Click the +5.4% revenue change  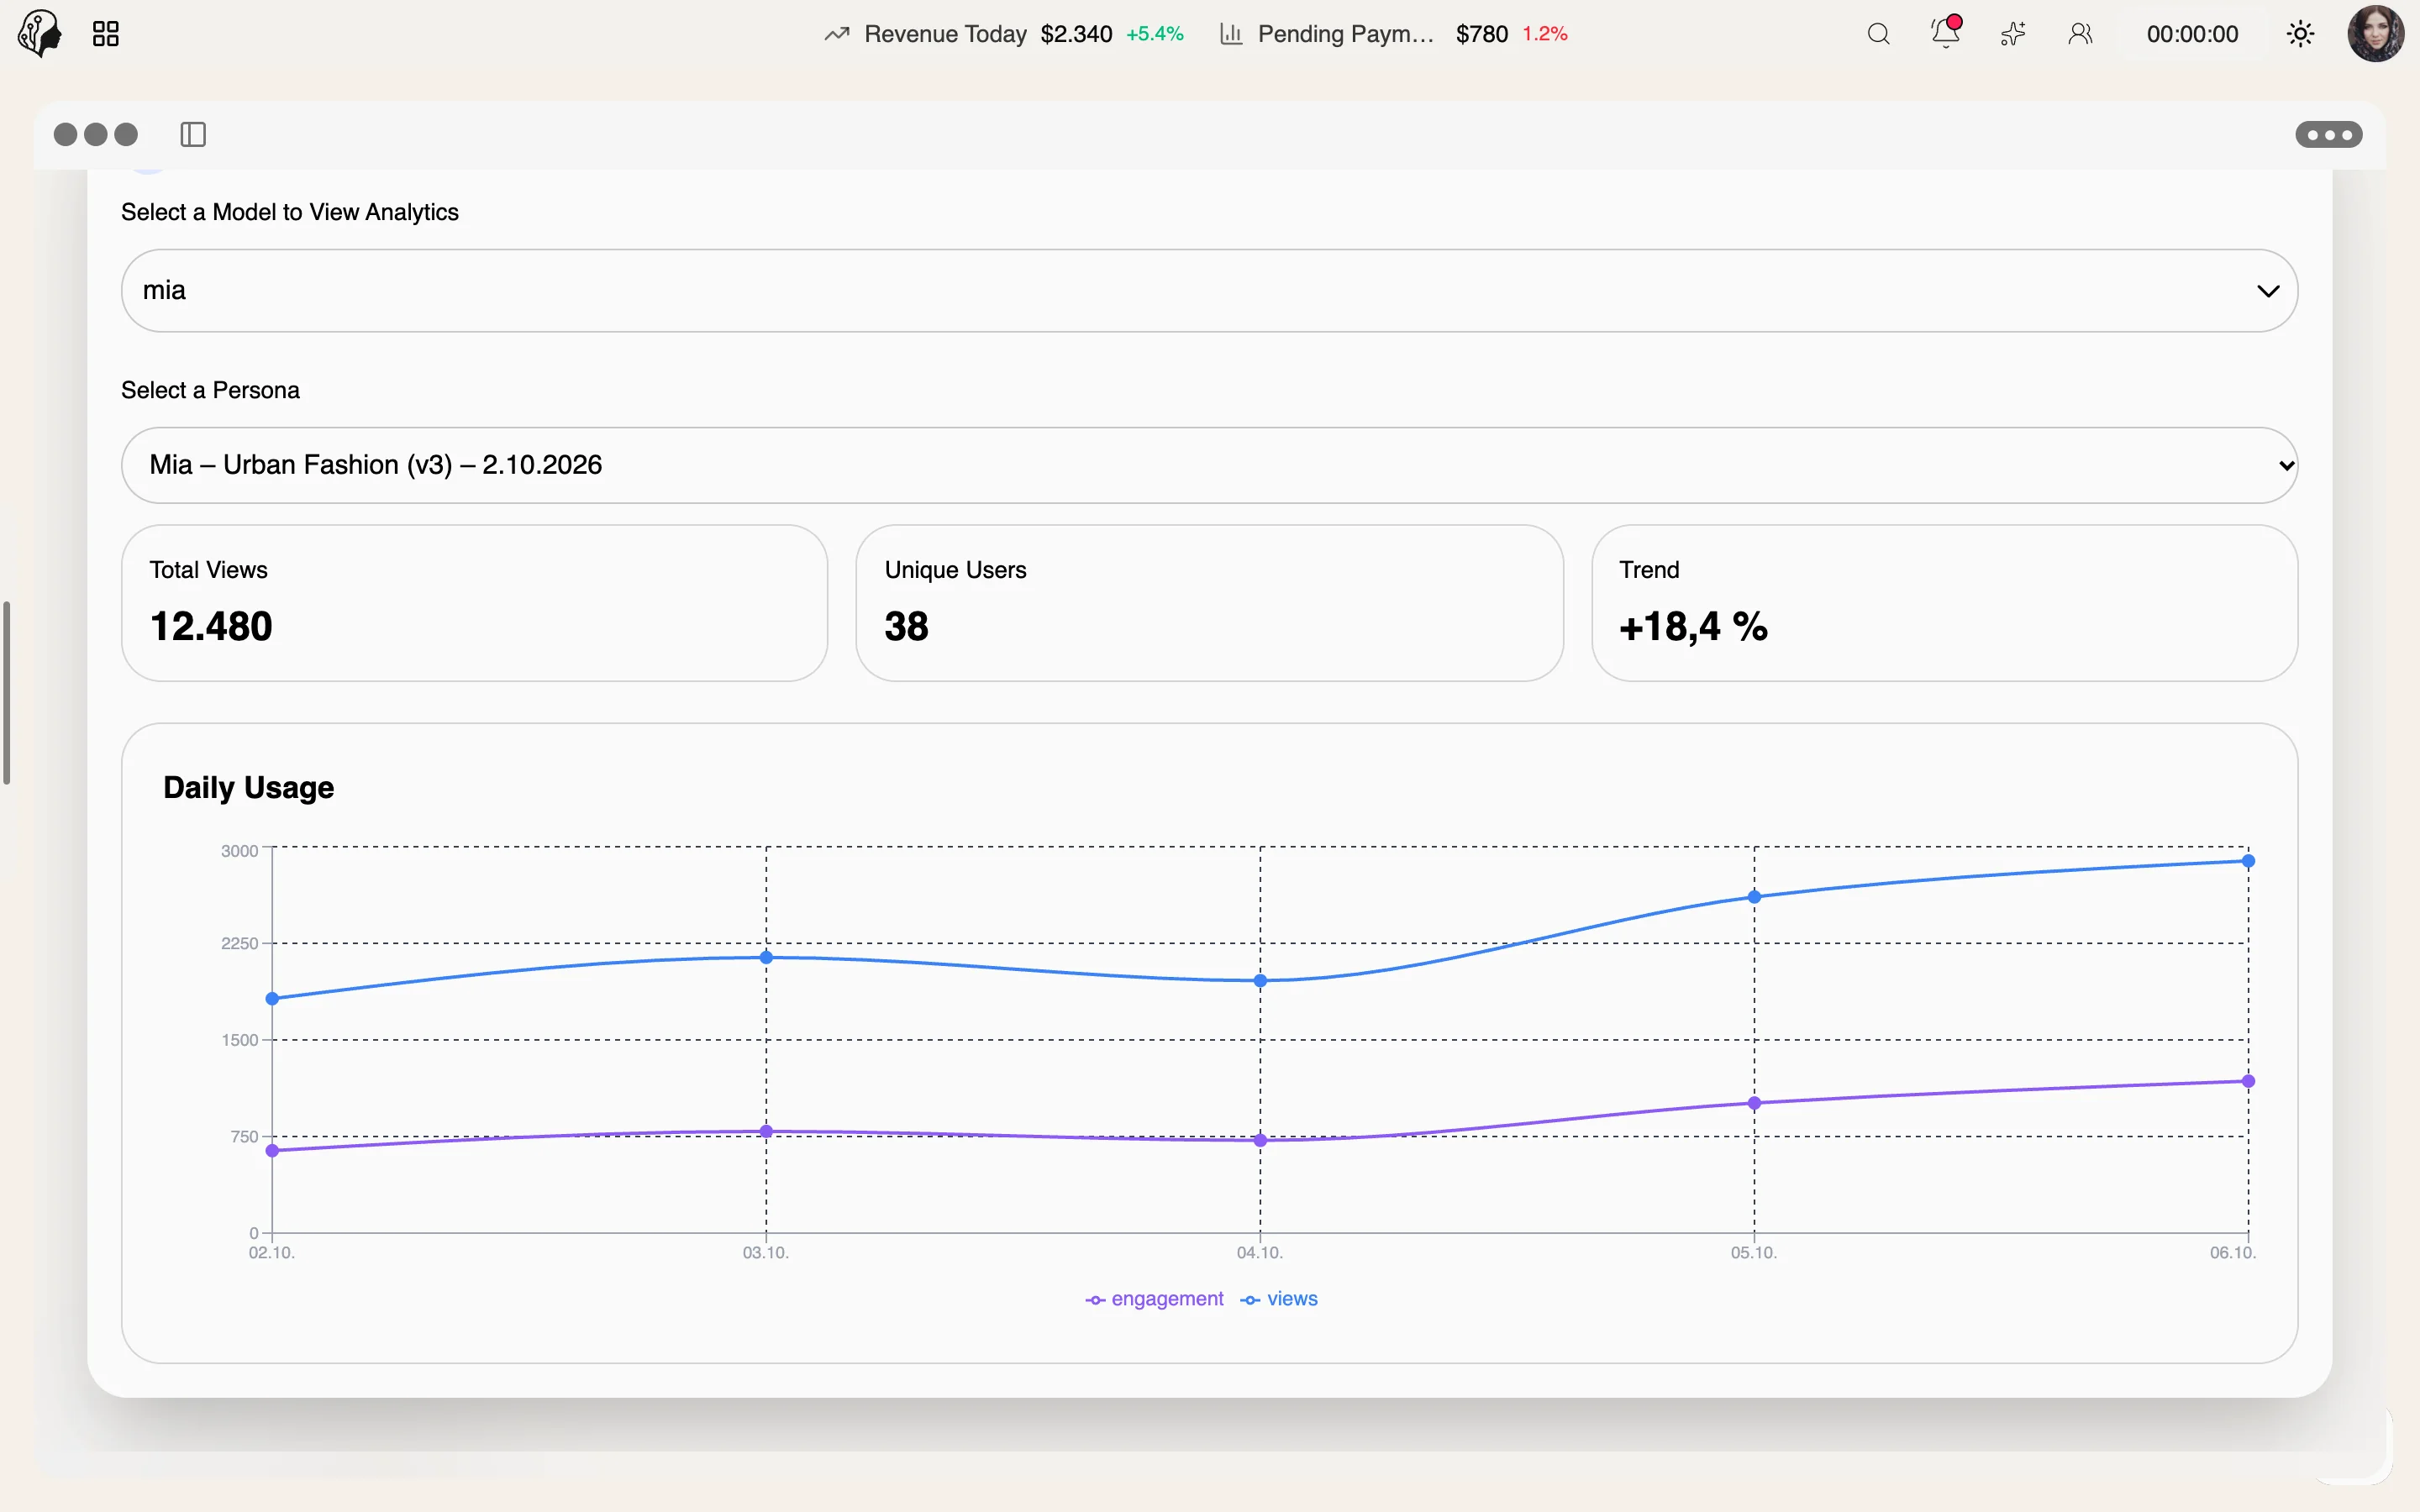pos(1155,34)
